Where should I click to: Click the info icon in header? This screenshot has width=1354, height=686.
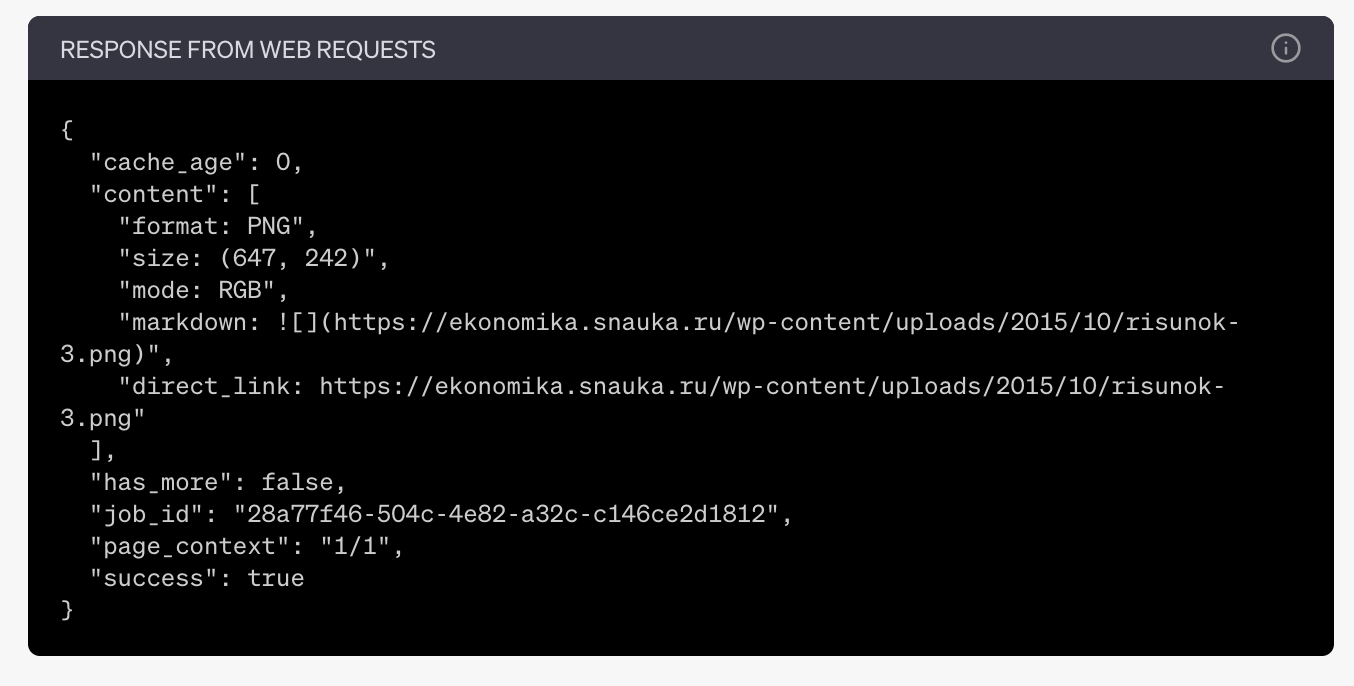tap(1285, 48)
